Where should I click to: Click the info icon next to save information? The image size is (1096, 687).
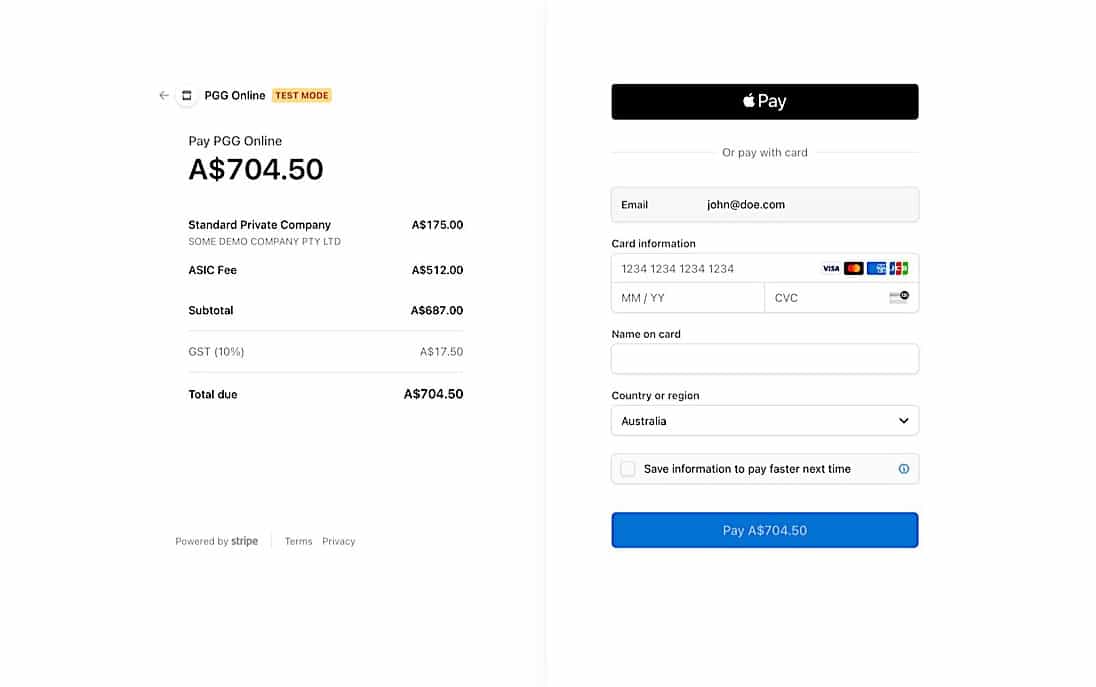coord(904,468)
